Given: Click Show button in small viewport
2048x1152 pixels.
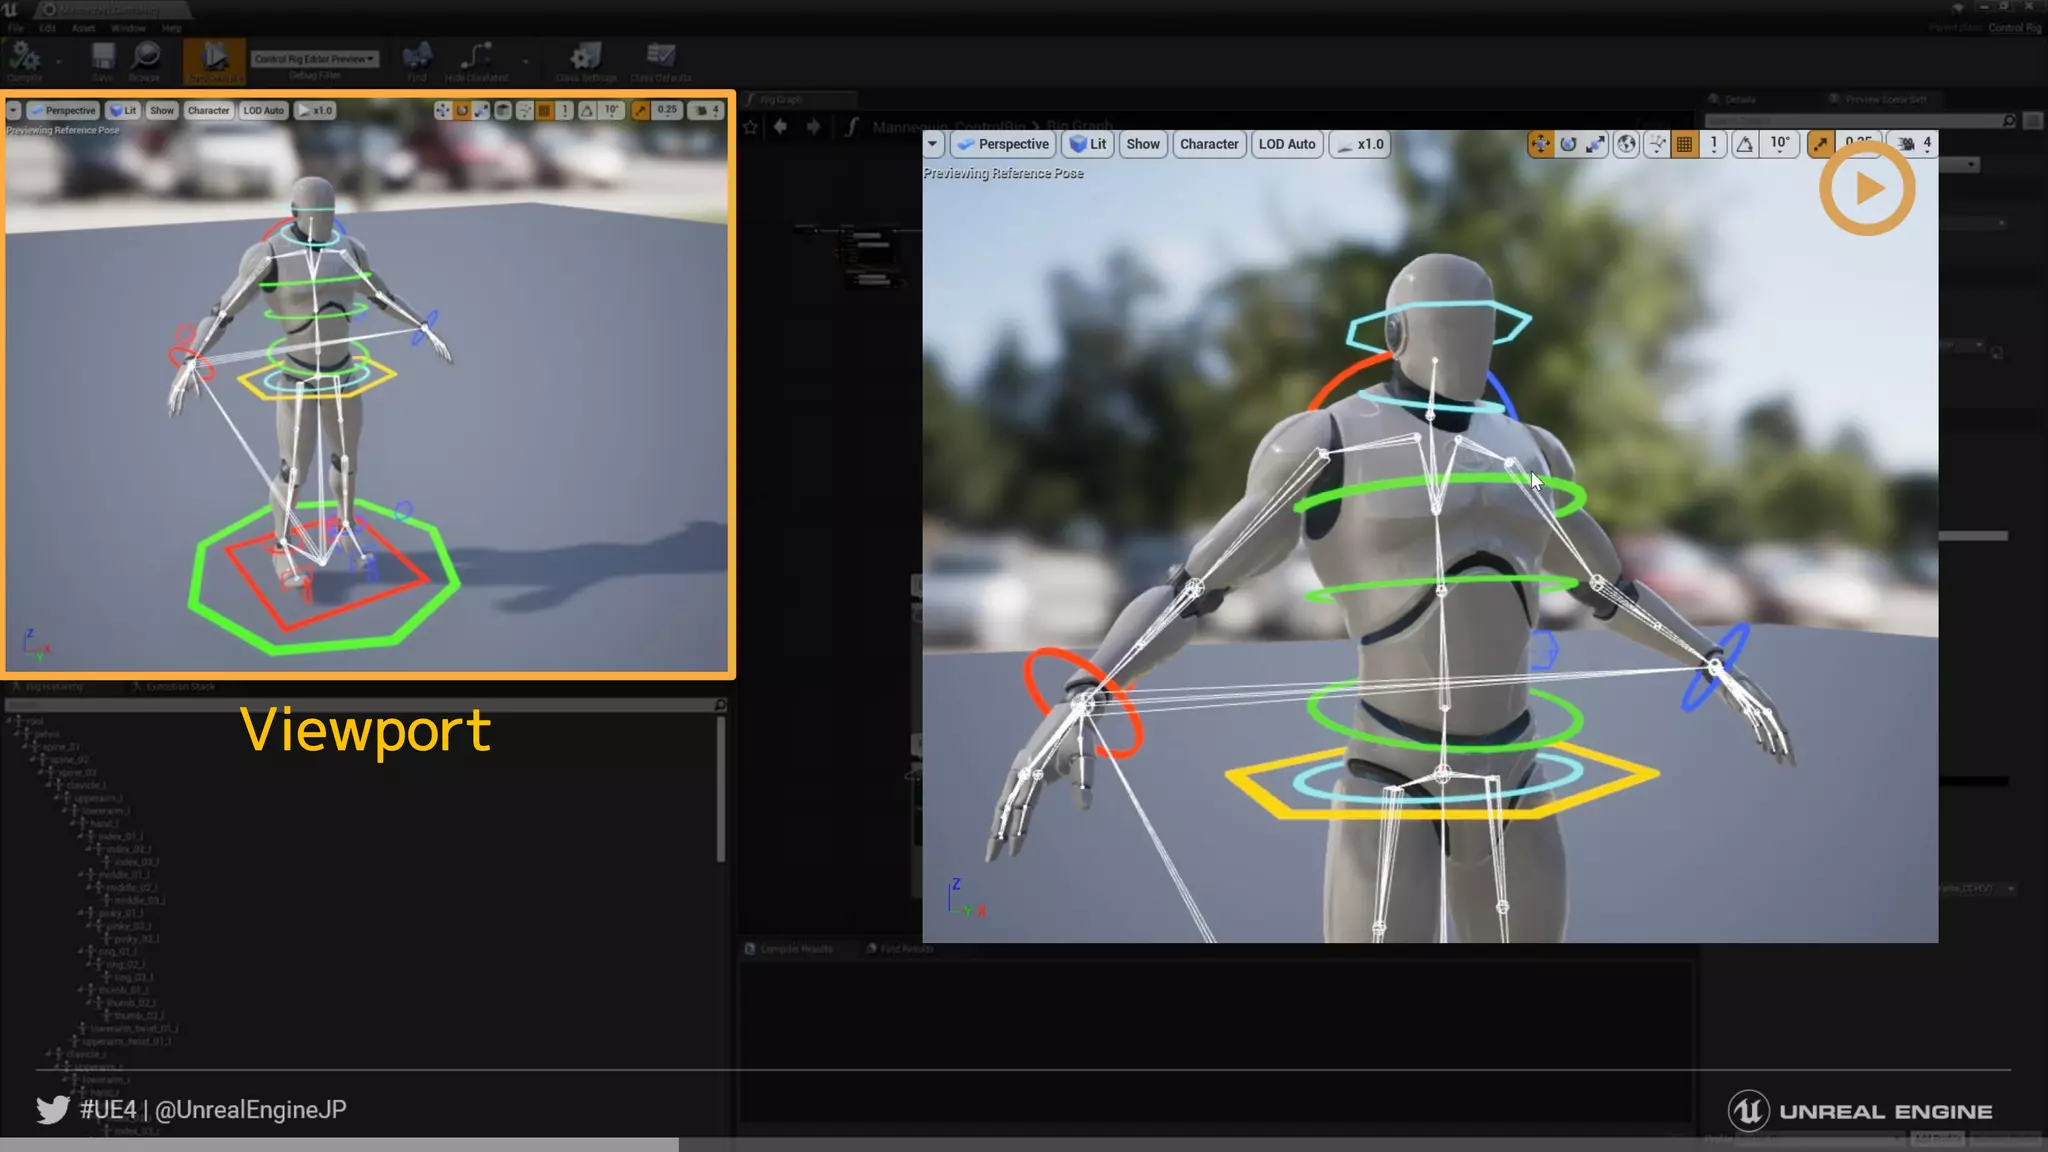Looking at the screenshot, I should point(162,110).
